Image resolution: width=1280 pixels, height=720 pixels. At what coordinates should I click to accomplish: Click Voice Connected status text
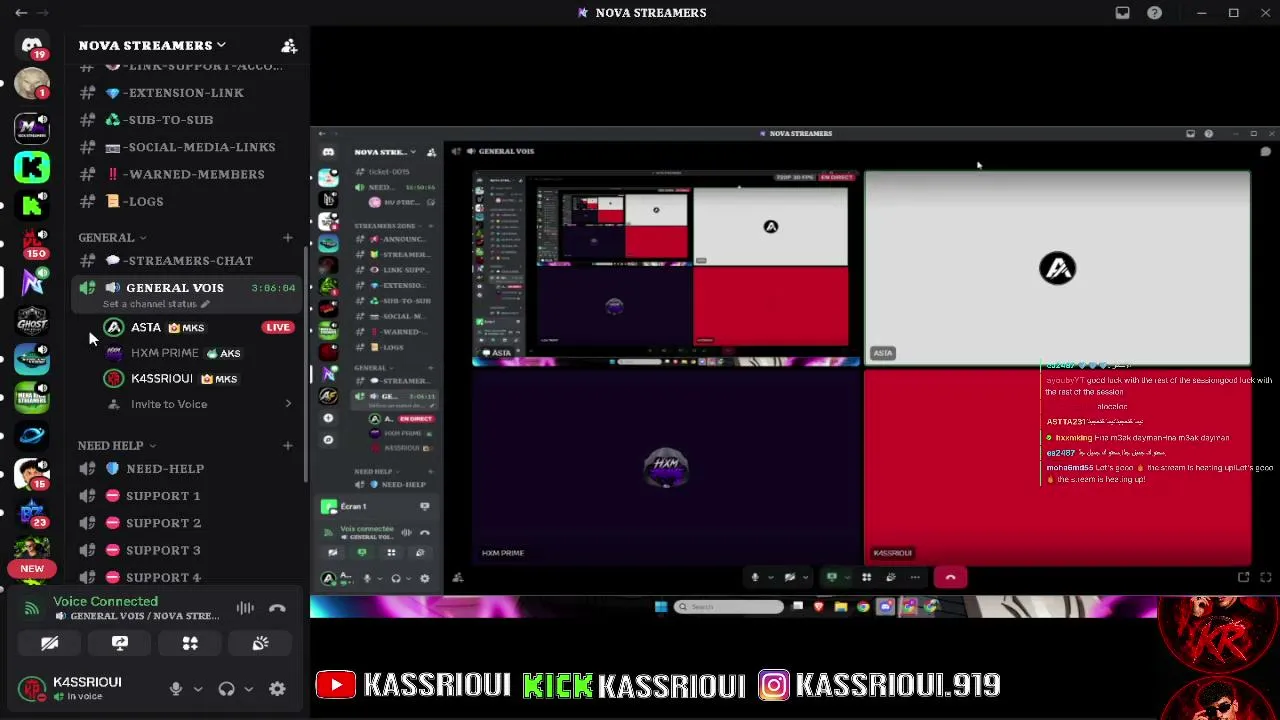pos(105,601)
